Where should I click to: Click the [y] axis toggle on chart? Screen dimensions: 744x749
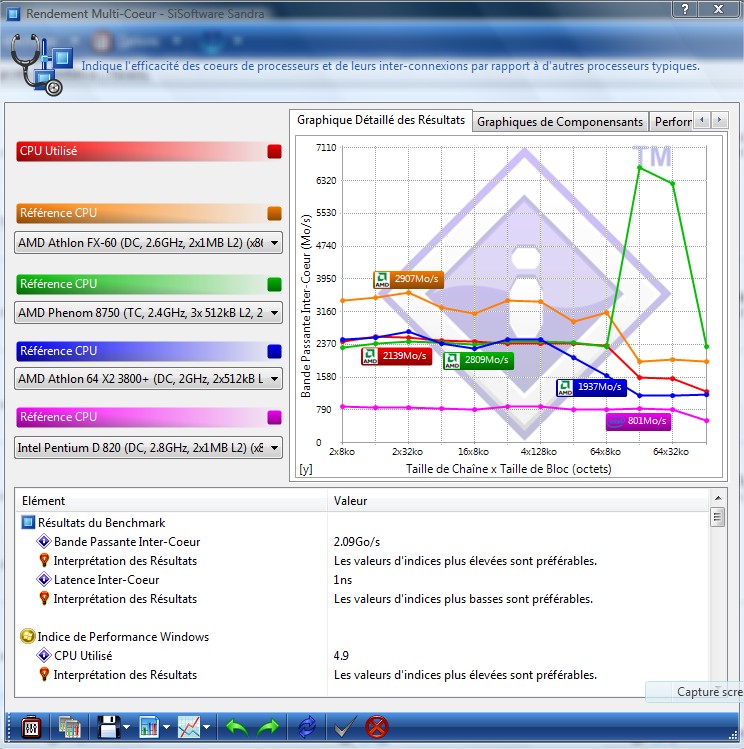click(306, 469)
